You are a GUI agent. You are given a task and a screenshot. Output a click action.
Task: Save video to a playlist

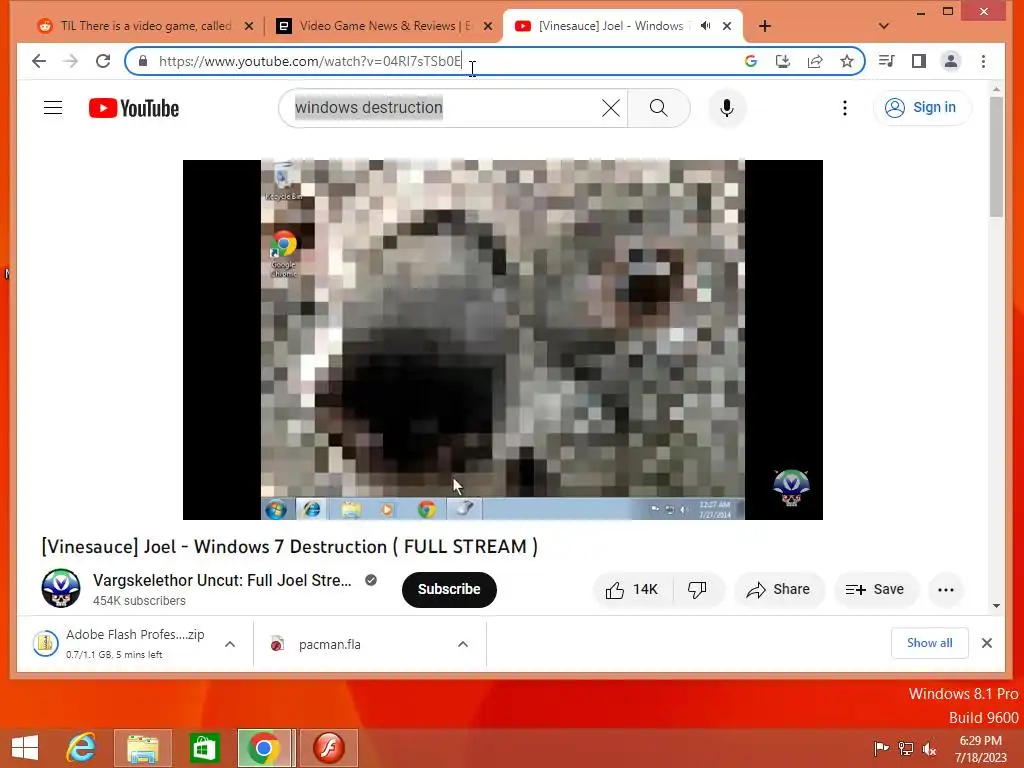click(x=876, y=590)
